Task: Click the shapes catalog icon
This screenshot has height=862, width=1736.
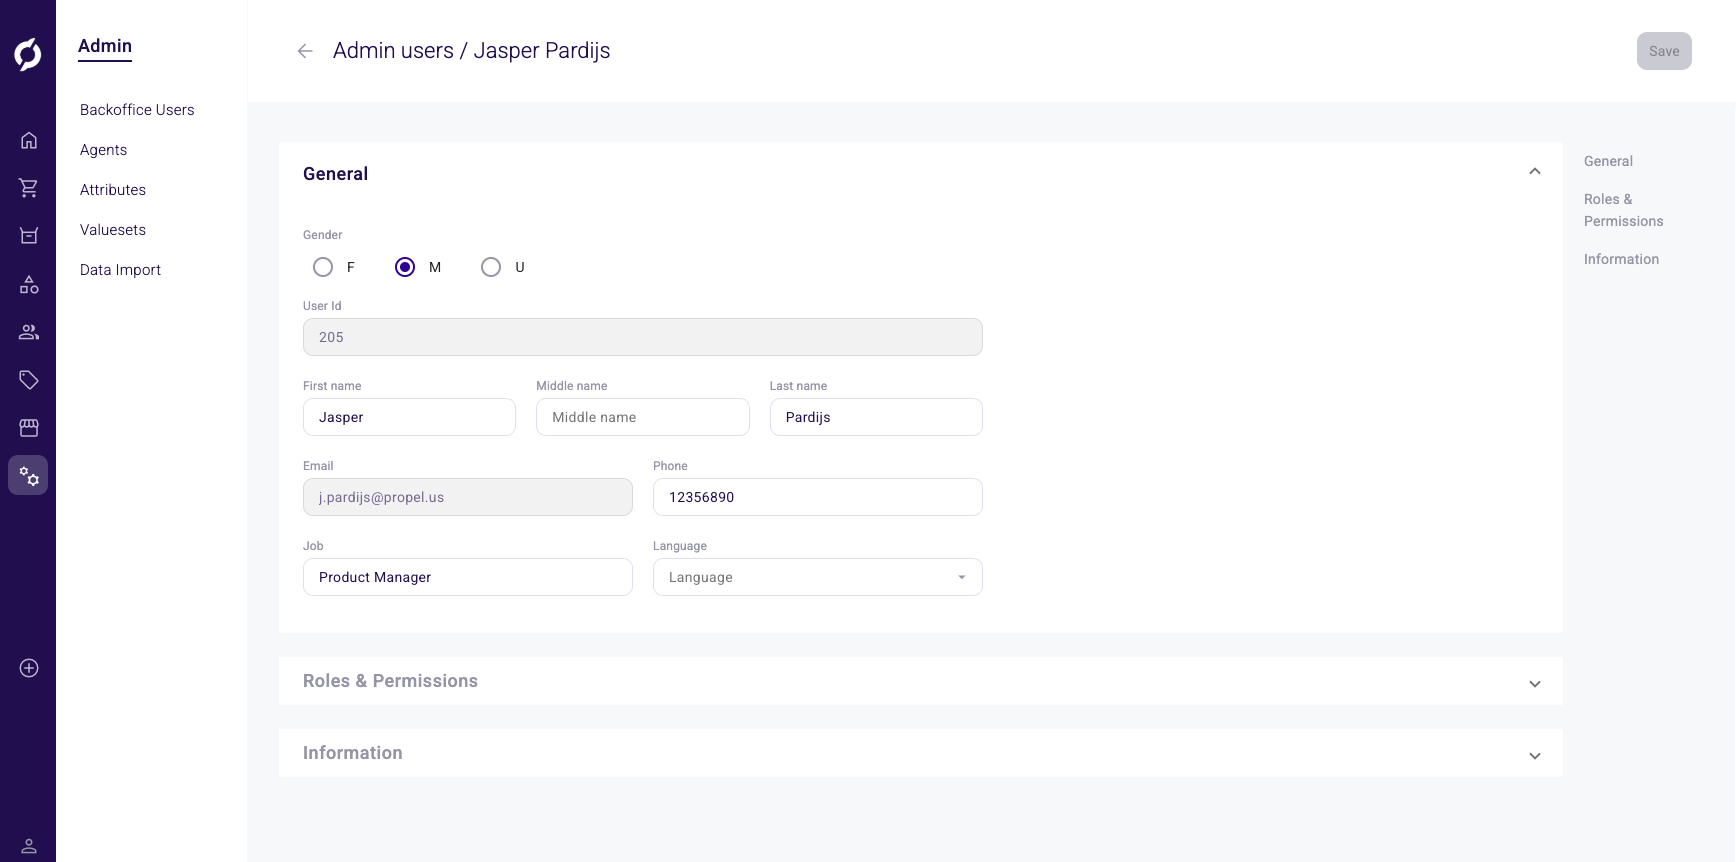Action: (x=29, y=285)
